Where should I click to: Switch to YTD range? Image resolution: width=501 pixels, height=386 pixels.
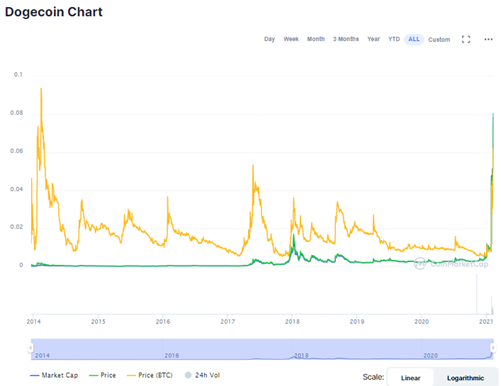coord(394,39)
